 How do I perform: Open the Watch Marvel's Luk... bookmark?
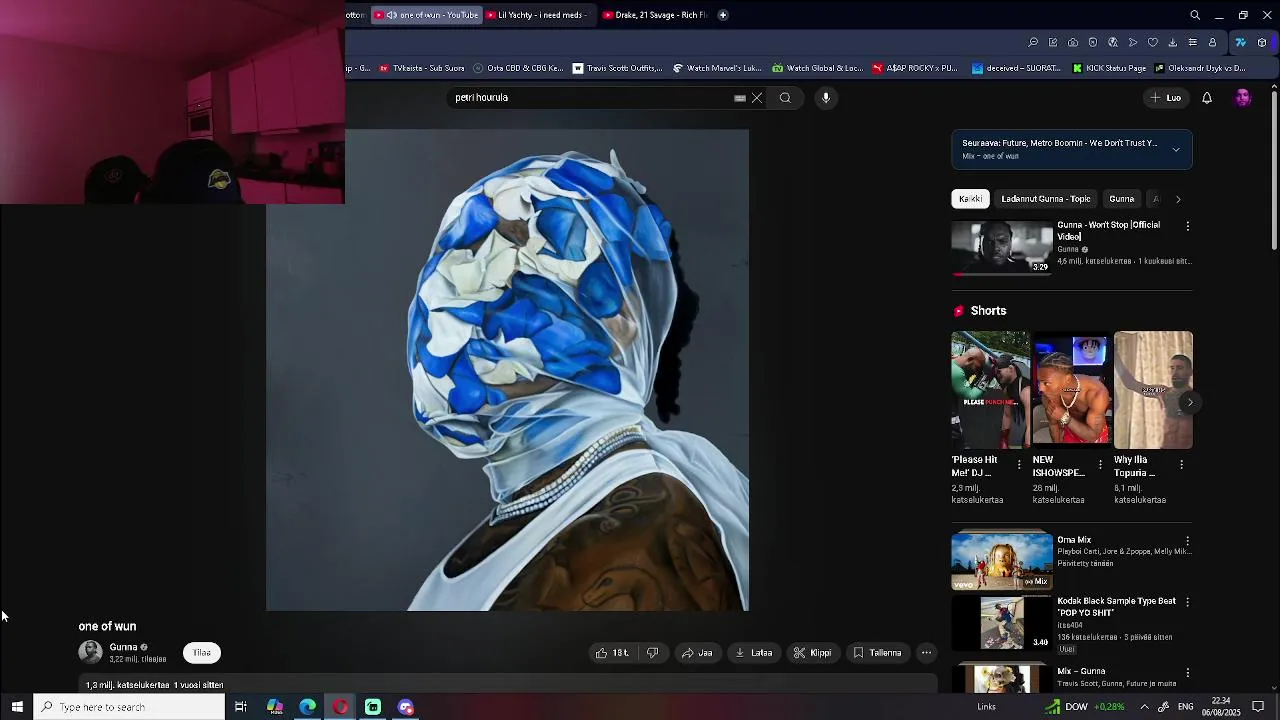(x=717, y=68)
